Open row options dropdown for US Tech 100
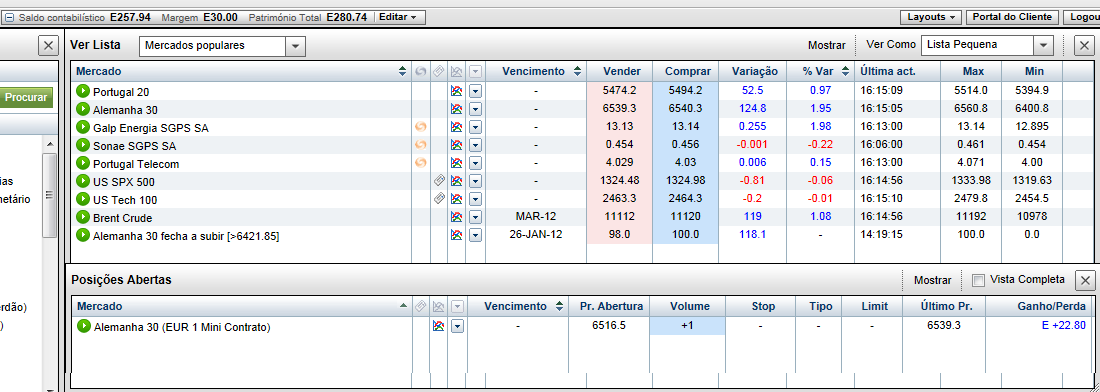The width and height of the screenshot is (1100, 392). click(x=476, y=200)
